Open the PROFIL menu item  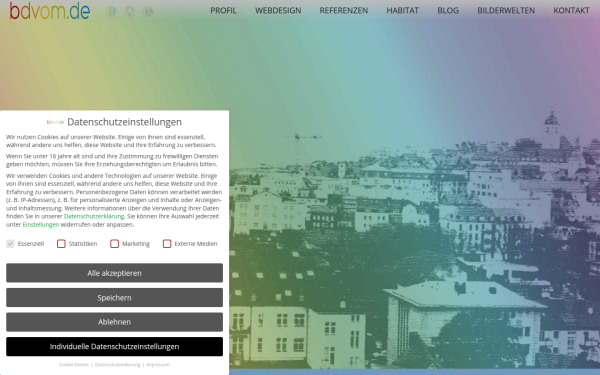point(223,11)
